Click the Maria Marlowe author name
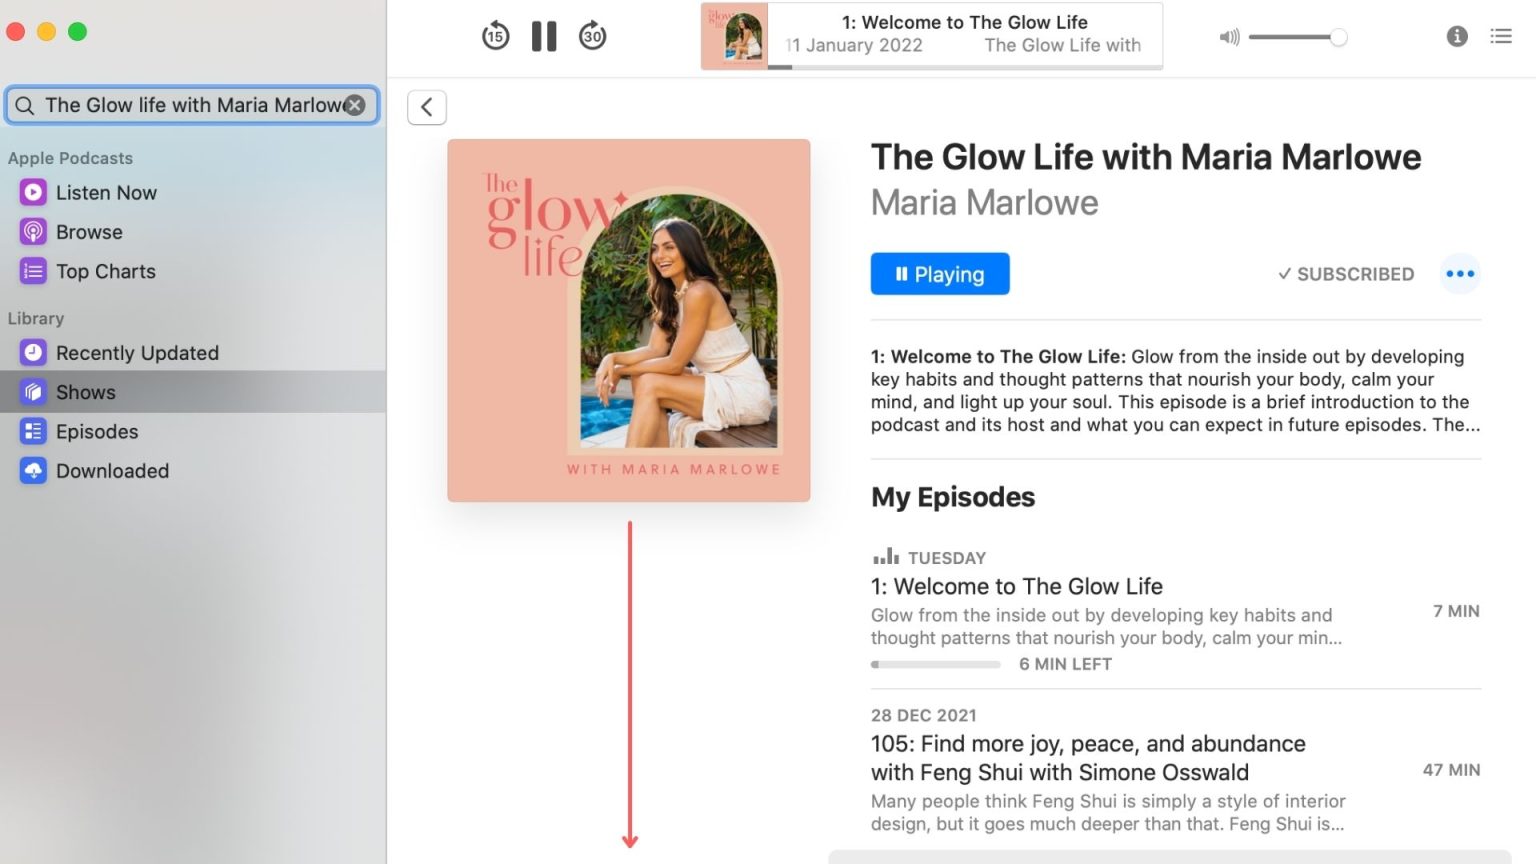This screenshot has width=1536, height=864. point(984,203)
